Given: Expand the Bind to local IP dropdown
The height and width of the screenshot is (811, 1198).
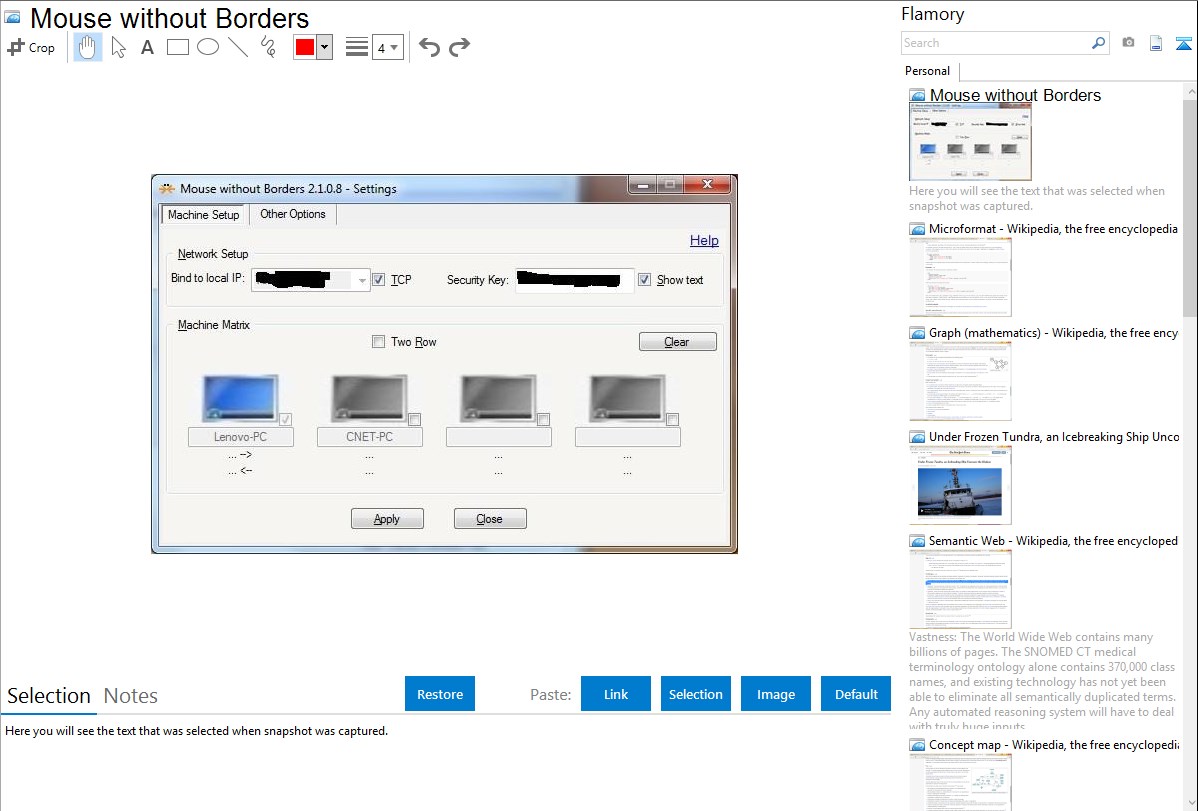Looking at the screenshot, I should pos(362,281).
